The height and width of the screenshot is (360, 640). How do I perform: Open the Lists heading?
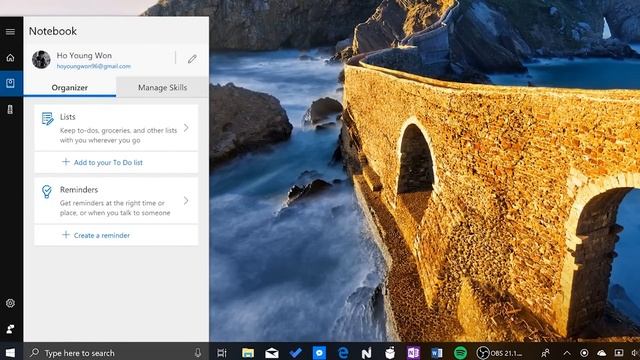tap(68, 117)
